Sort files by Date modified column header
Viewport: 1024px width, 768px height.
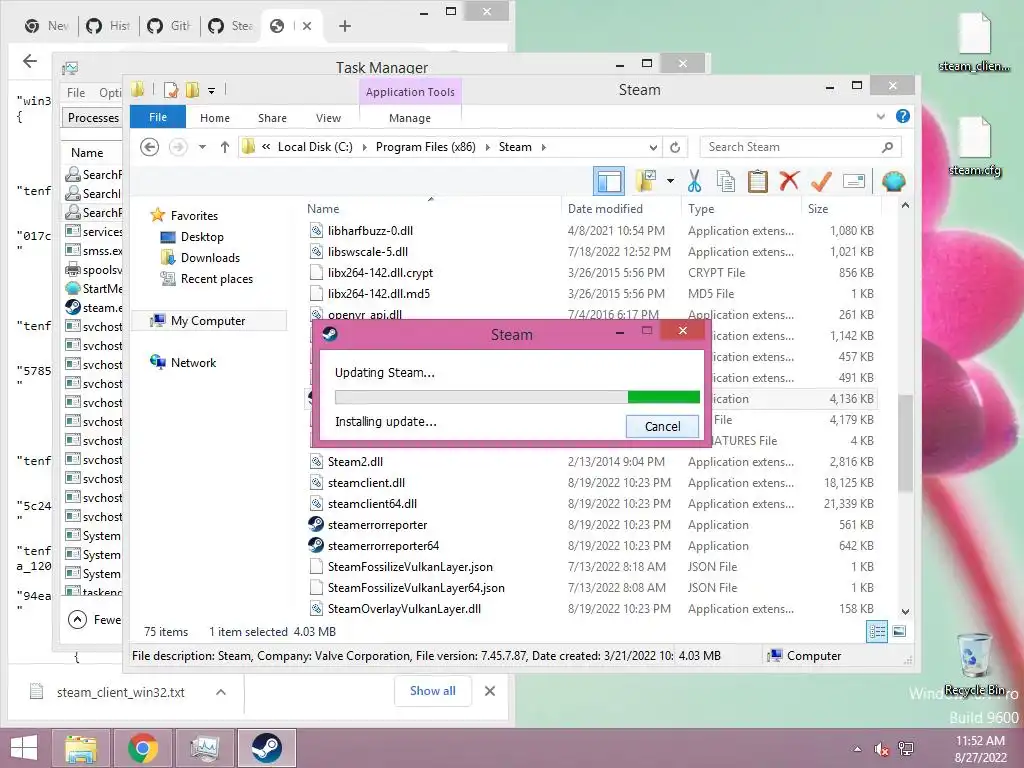pos(621,208)
